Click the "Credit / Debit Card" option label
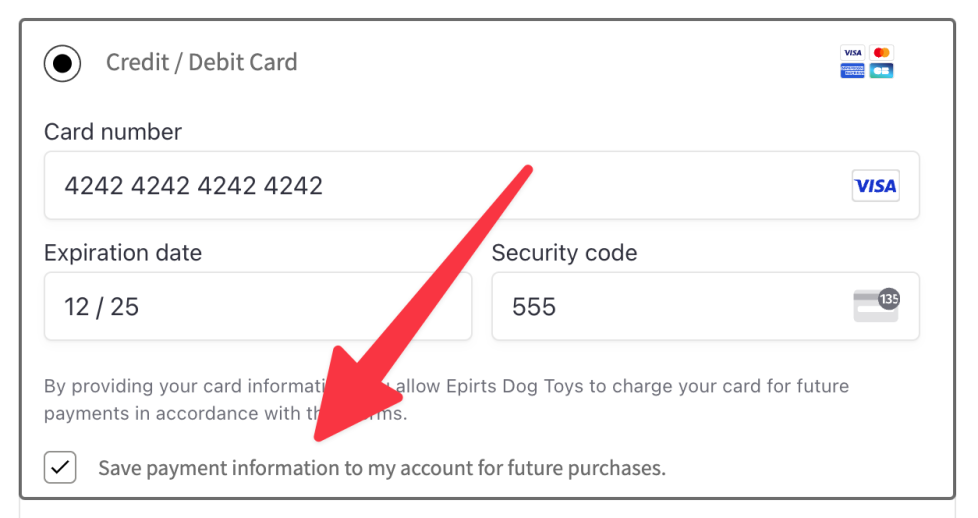Image resolution: width=978 pixels, height=518 pixels. point(202,62)
